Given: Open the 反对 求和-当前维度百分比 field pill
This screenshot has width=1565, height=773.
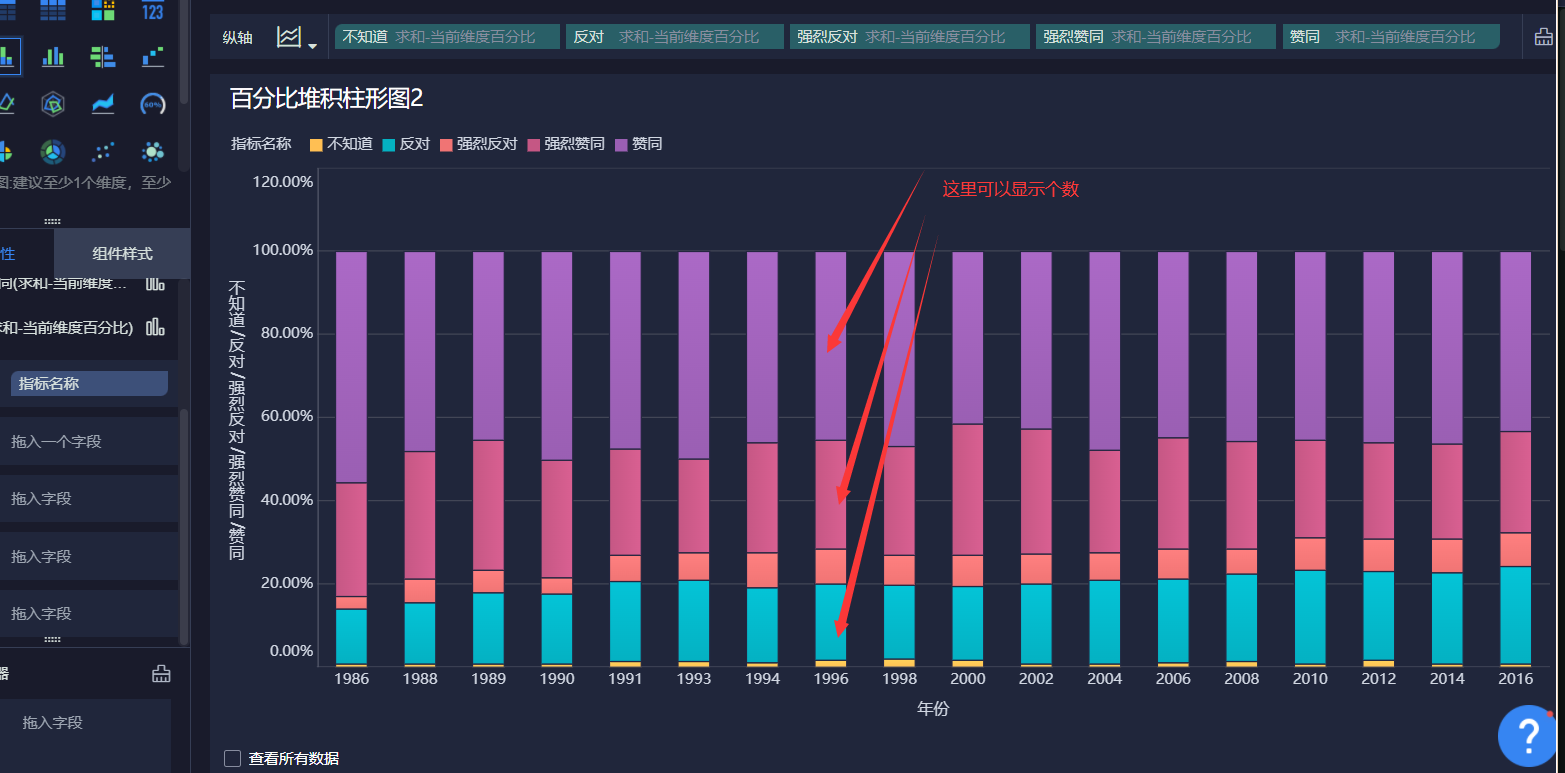Looking at the screenshot, I should [x=675, y=37].
